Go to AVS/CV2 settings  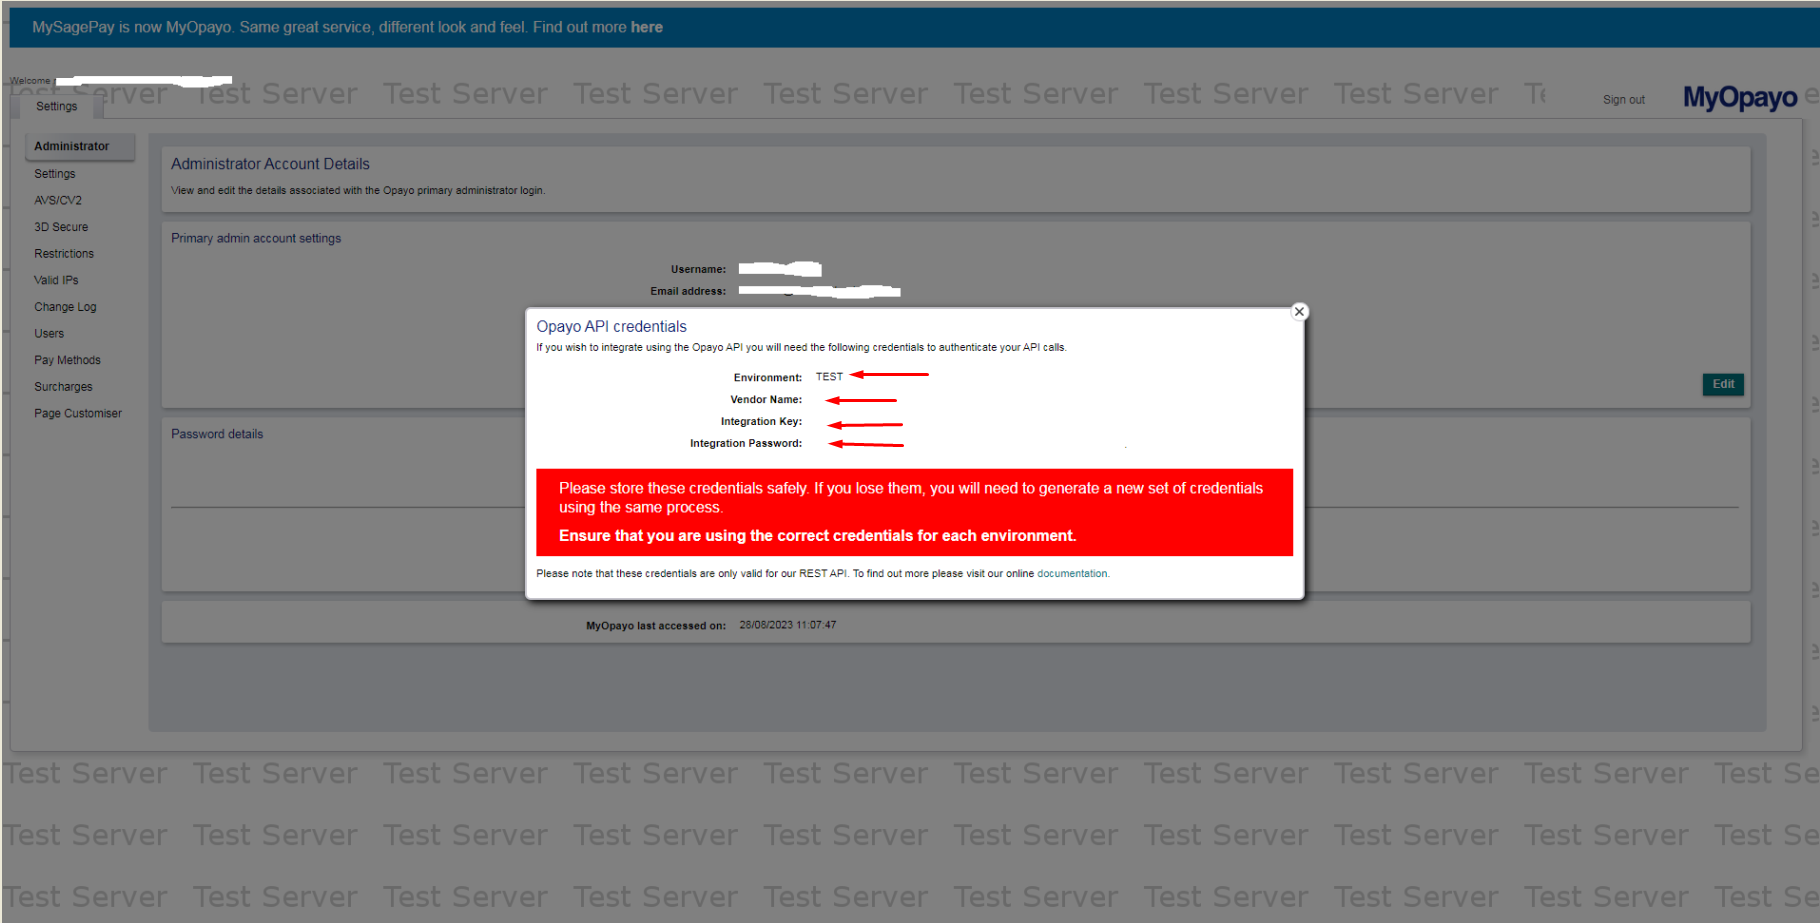click(x=58, y=200)
